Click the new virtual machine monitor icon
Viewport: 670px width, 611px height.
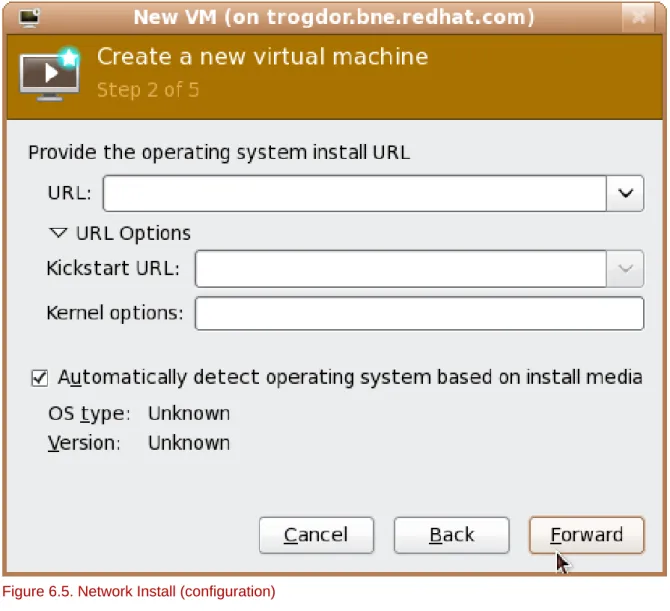(x=50, y=74)
